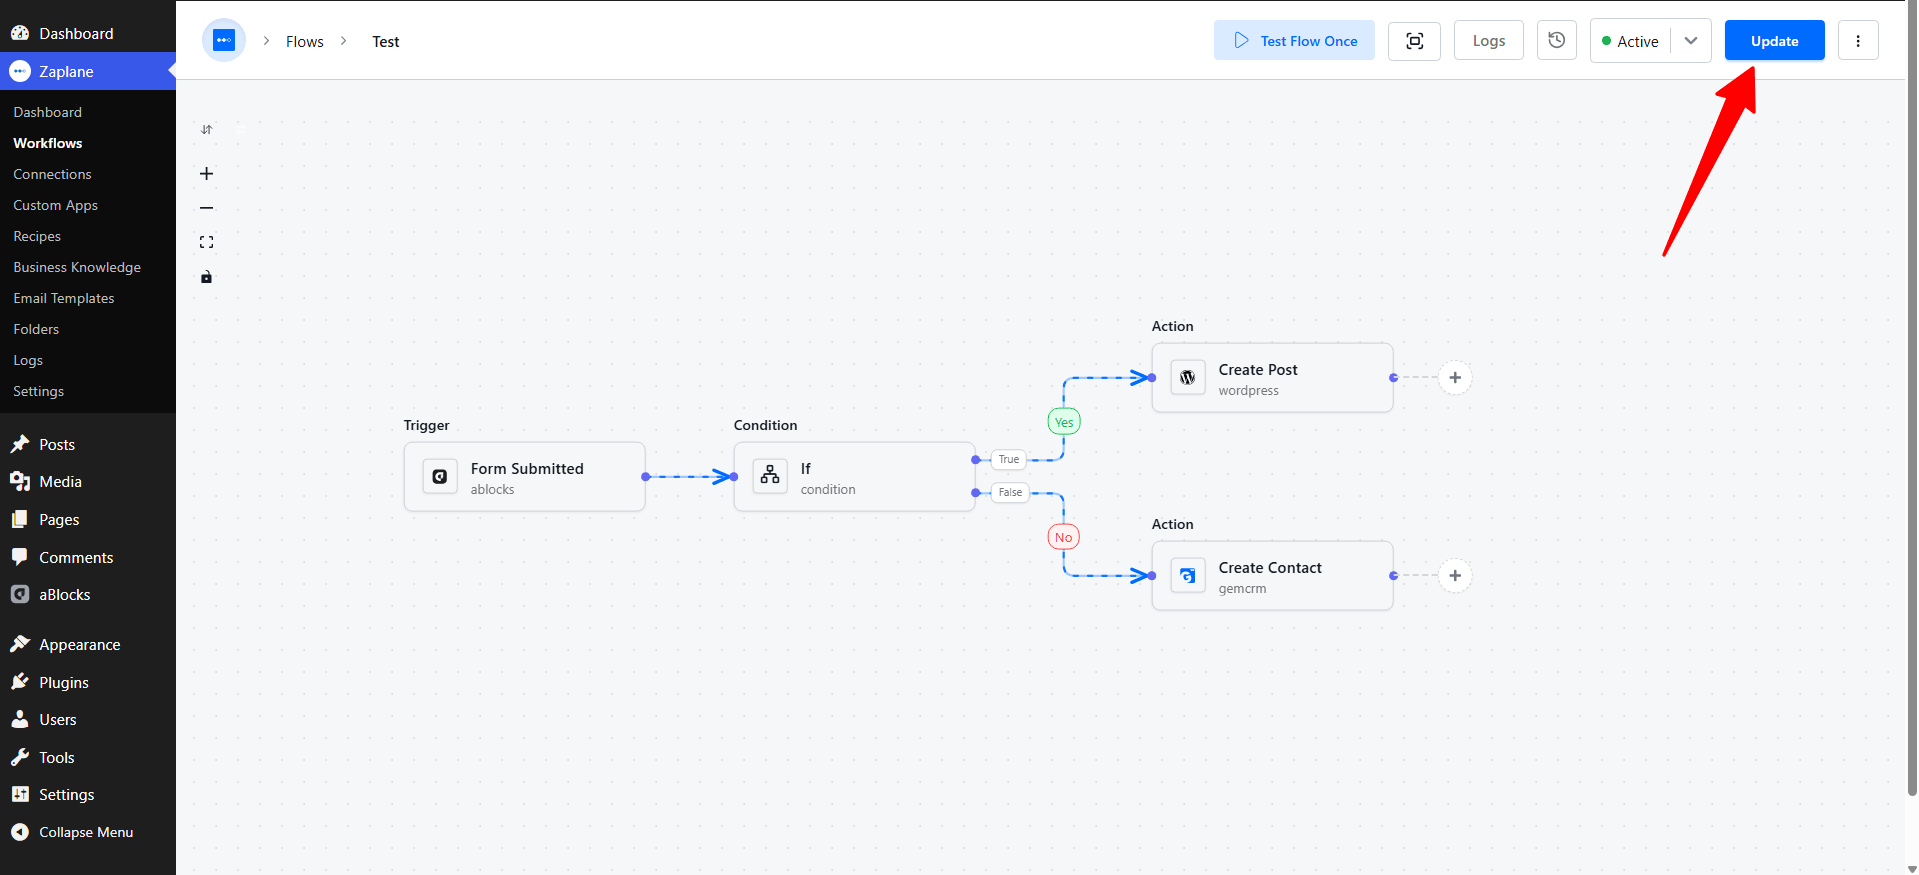Click the play icon in Test Flow Once

point(1241,41)
